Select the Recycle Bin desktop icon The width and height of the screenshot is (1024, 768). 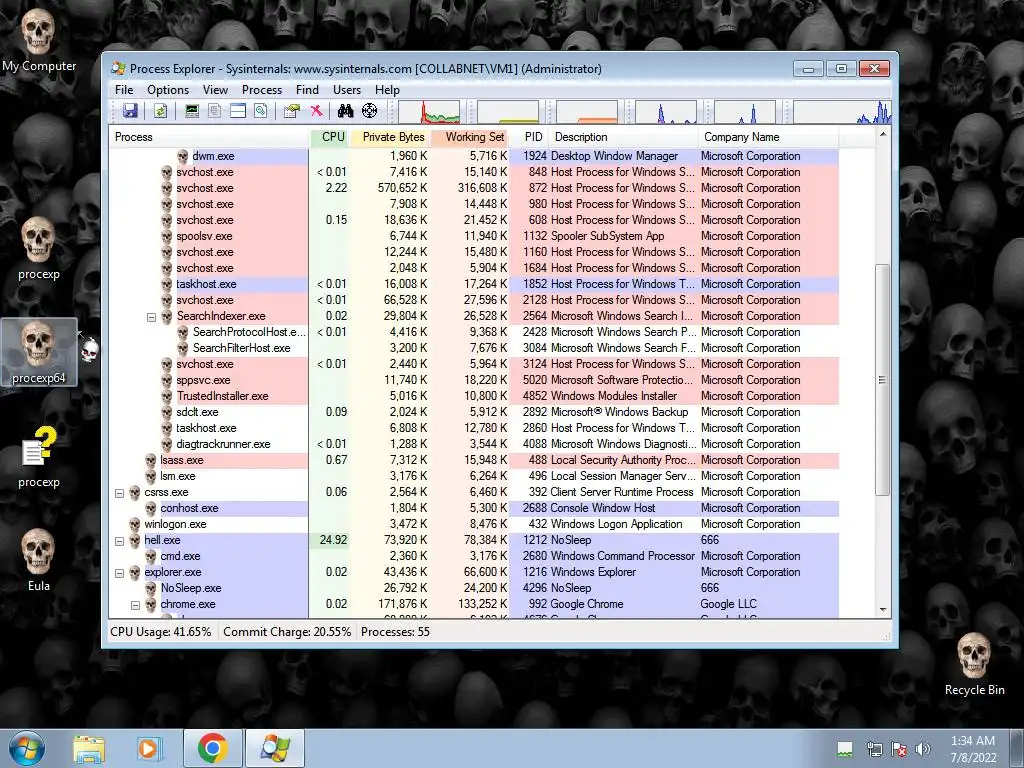pyautogui.click(x=974, y=664)
